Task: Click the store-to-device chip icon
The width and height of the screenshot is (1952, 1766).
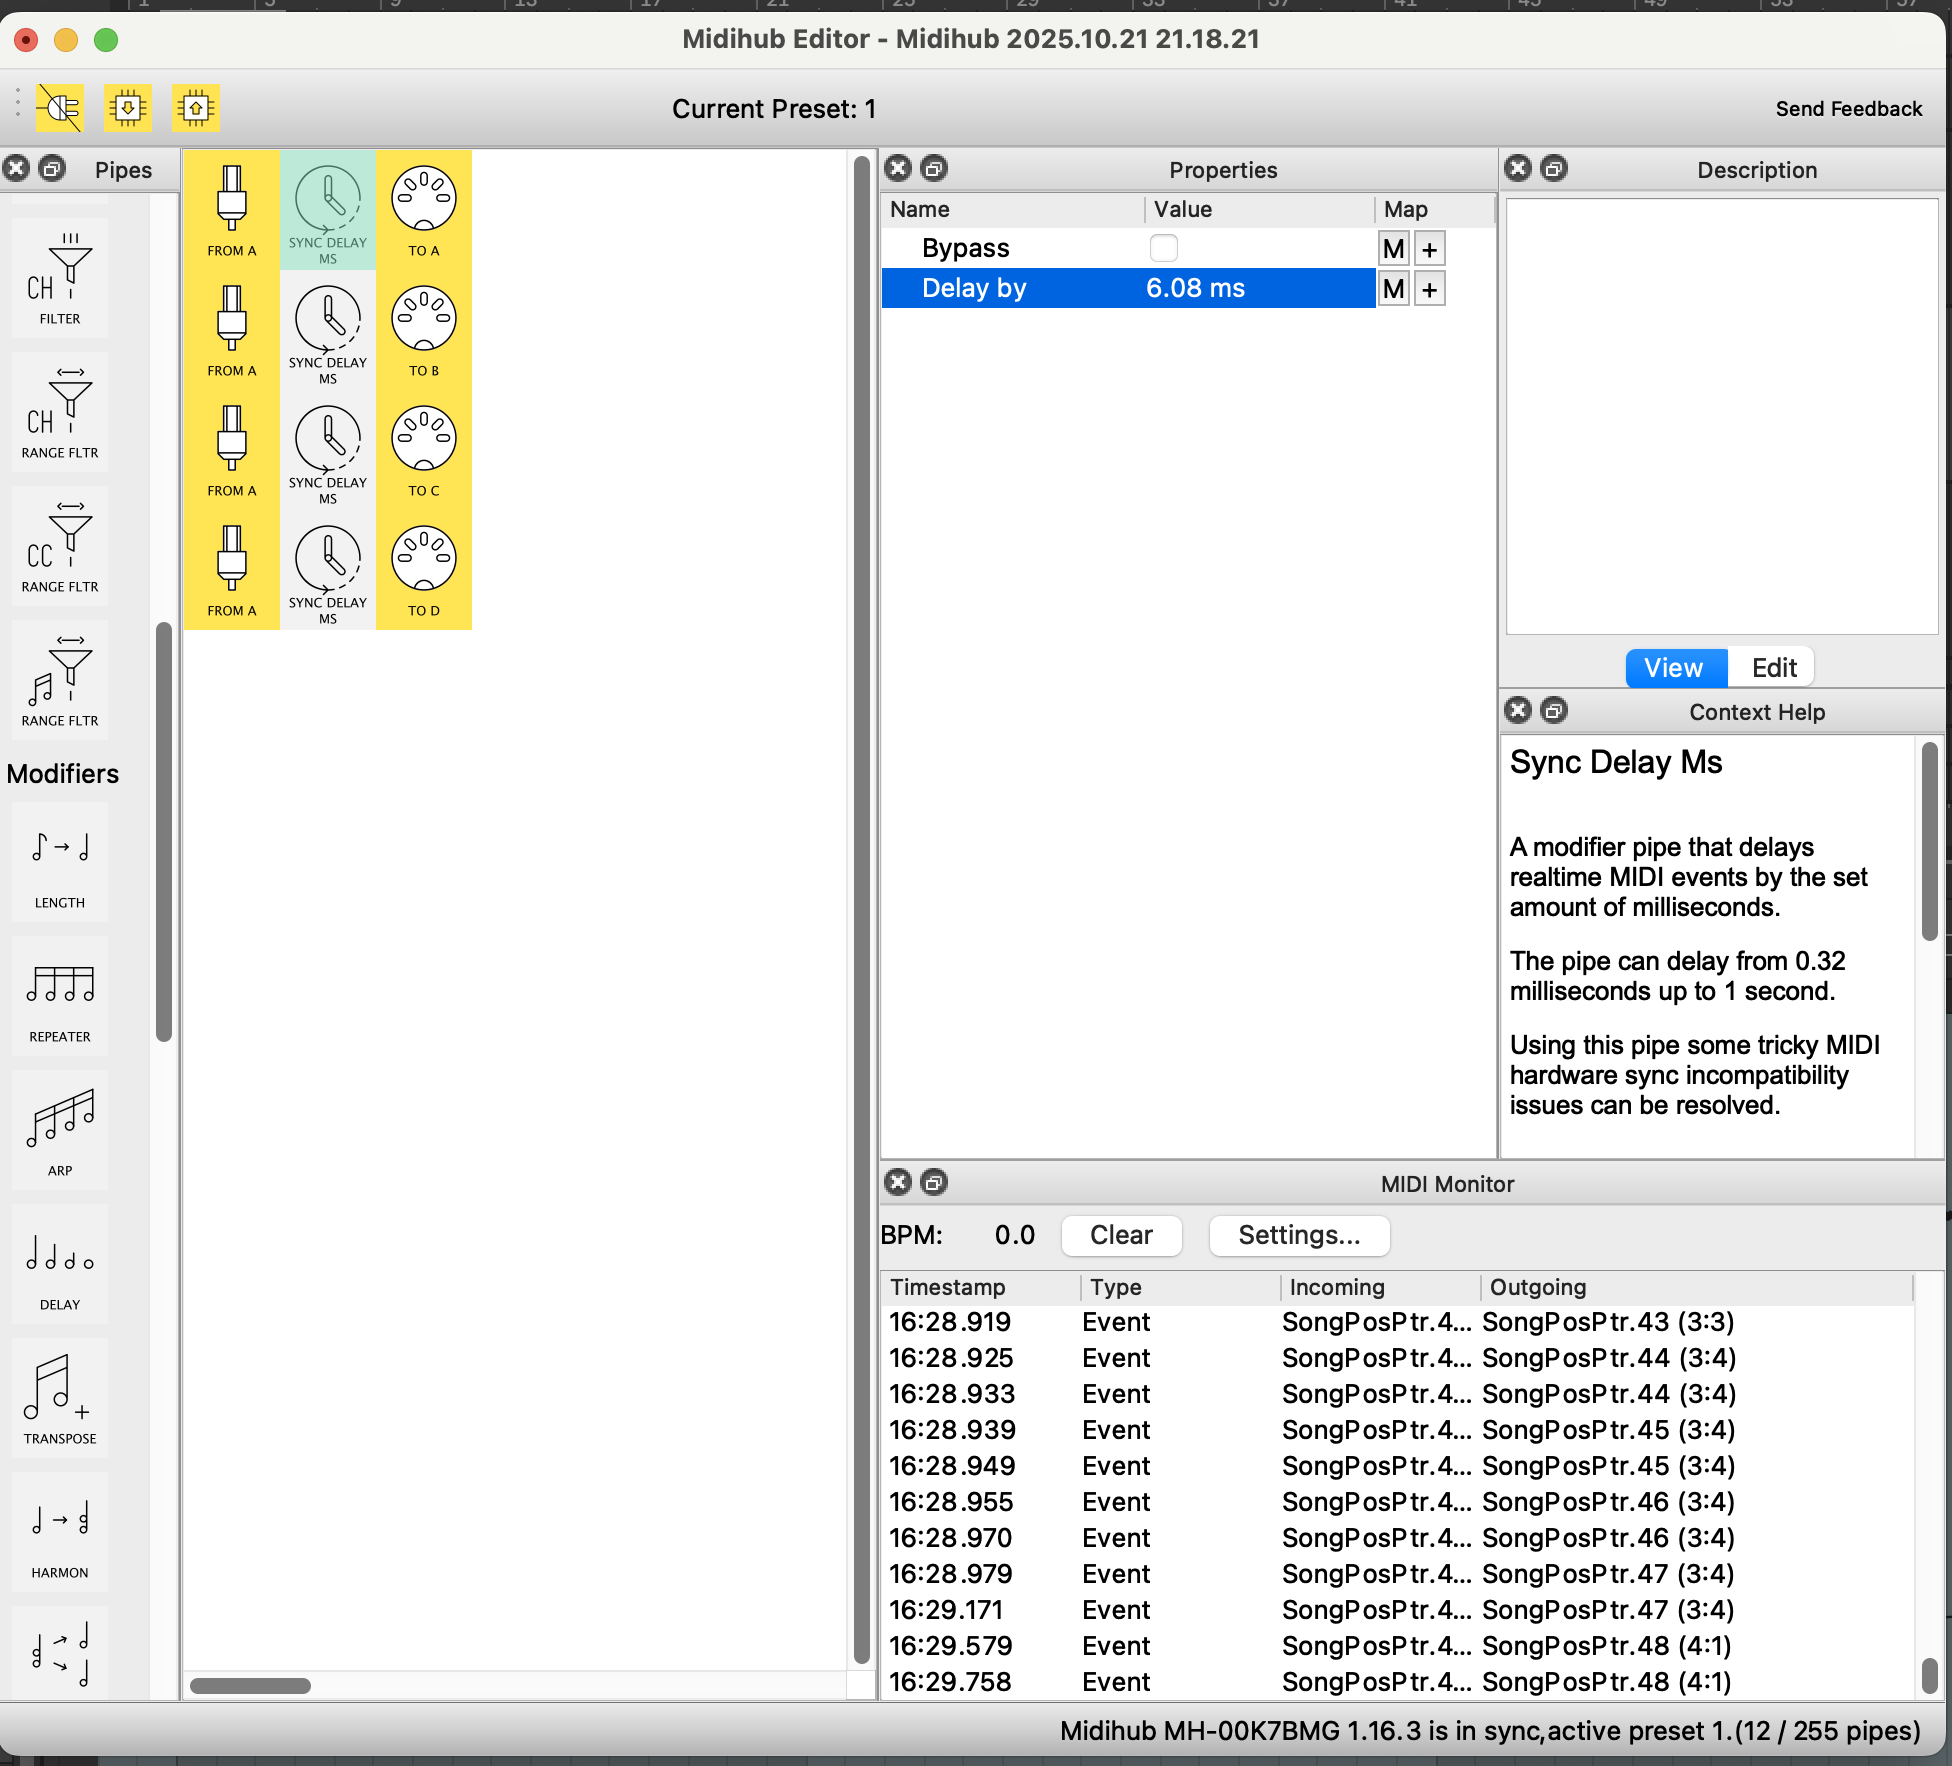Action: [196, 107]
